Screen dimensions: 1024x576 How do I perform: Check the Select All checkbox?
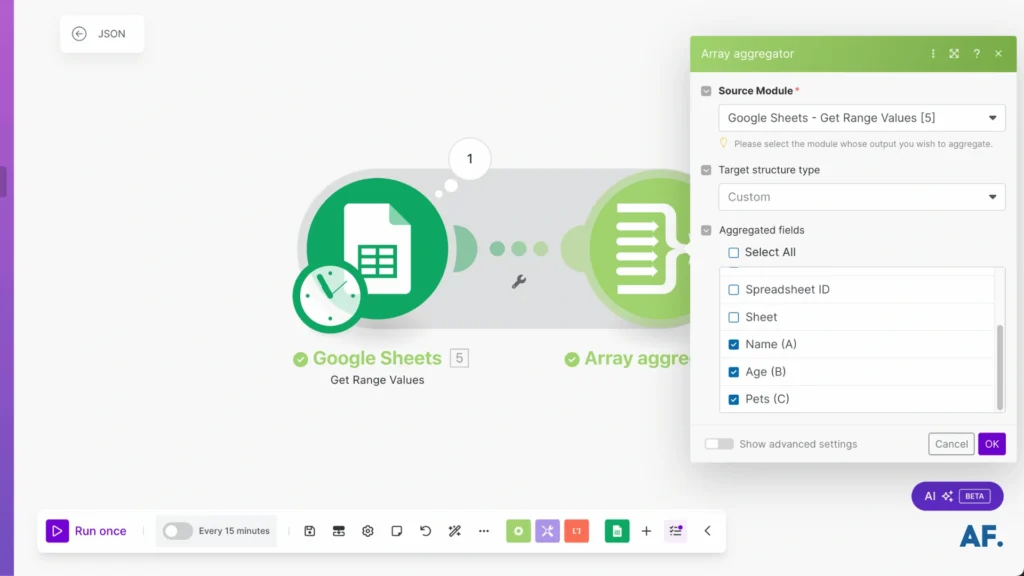pyautogui.click(x=733, y=253)
